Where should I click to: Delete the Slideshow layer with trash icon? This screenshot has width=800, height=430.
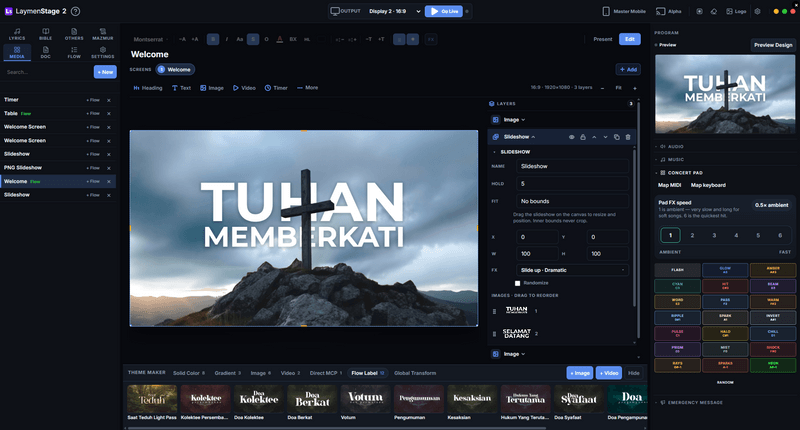(x=628, y=137)
